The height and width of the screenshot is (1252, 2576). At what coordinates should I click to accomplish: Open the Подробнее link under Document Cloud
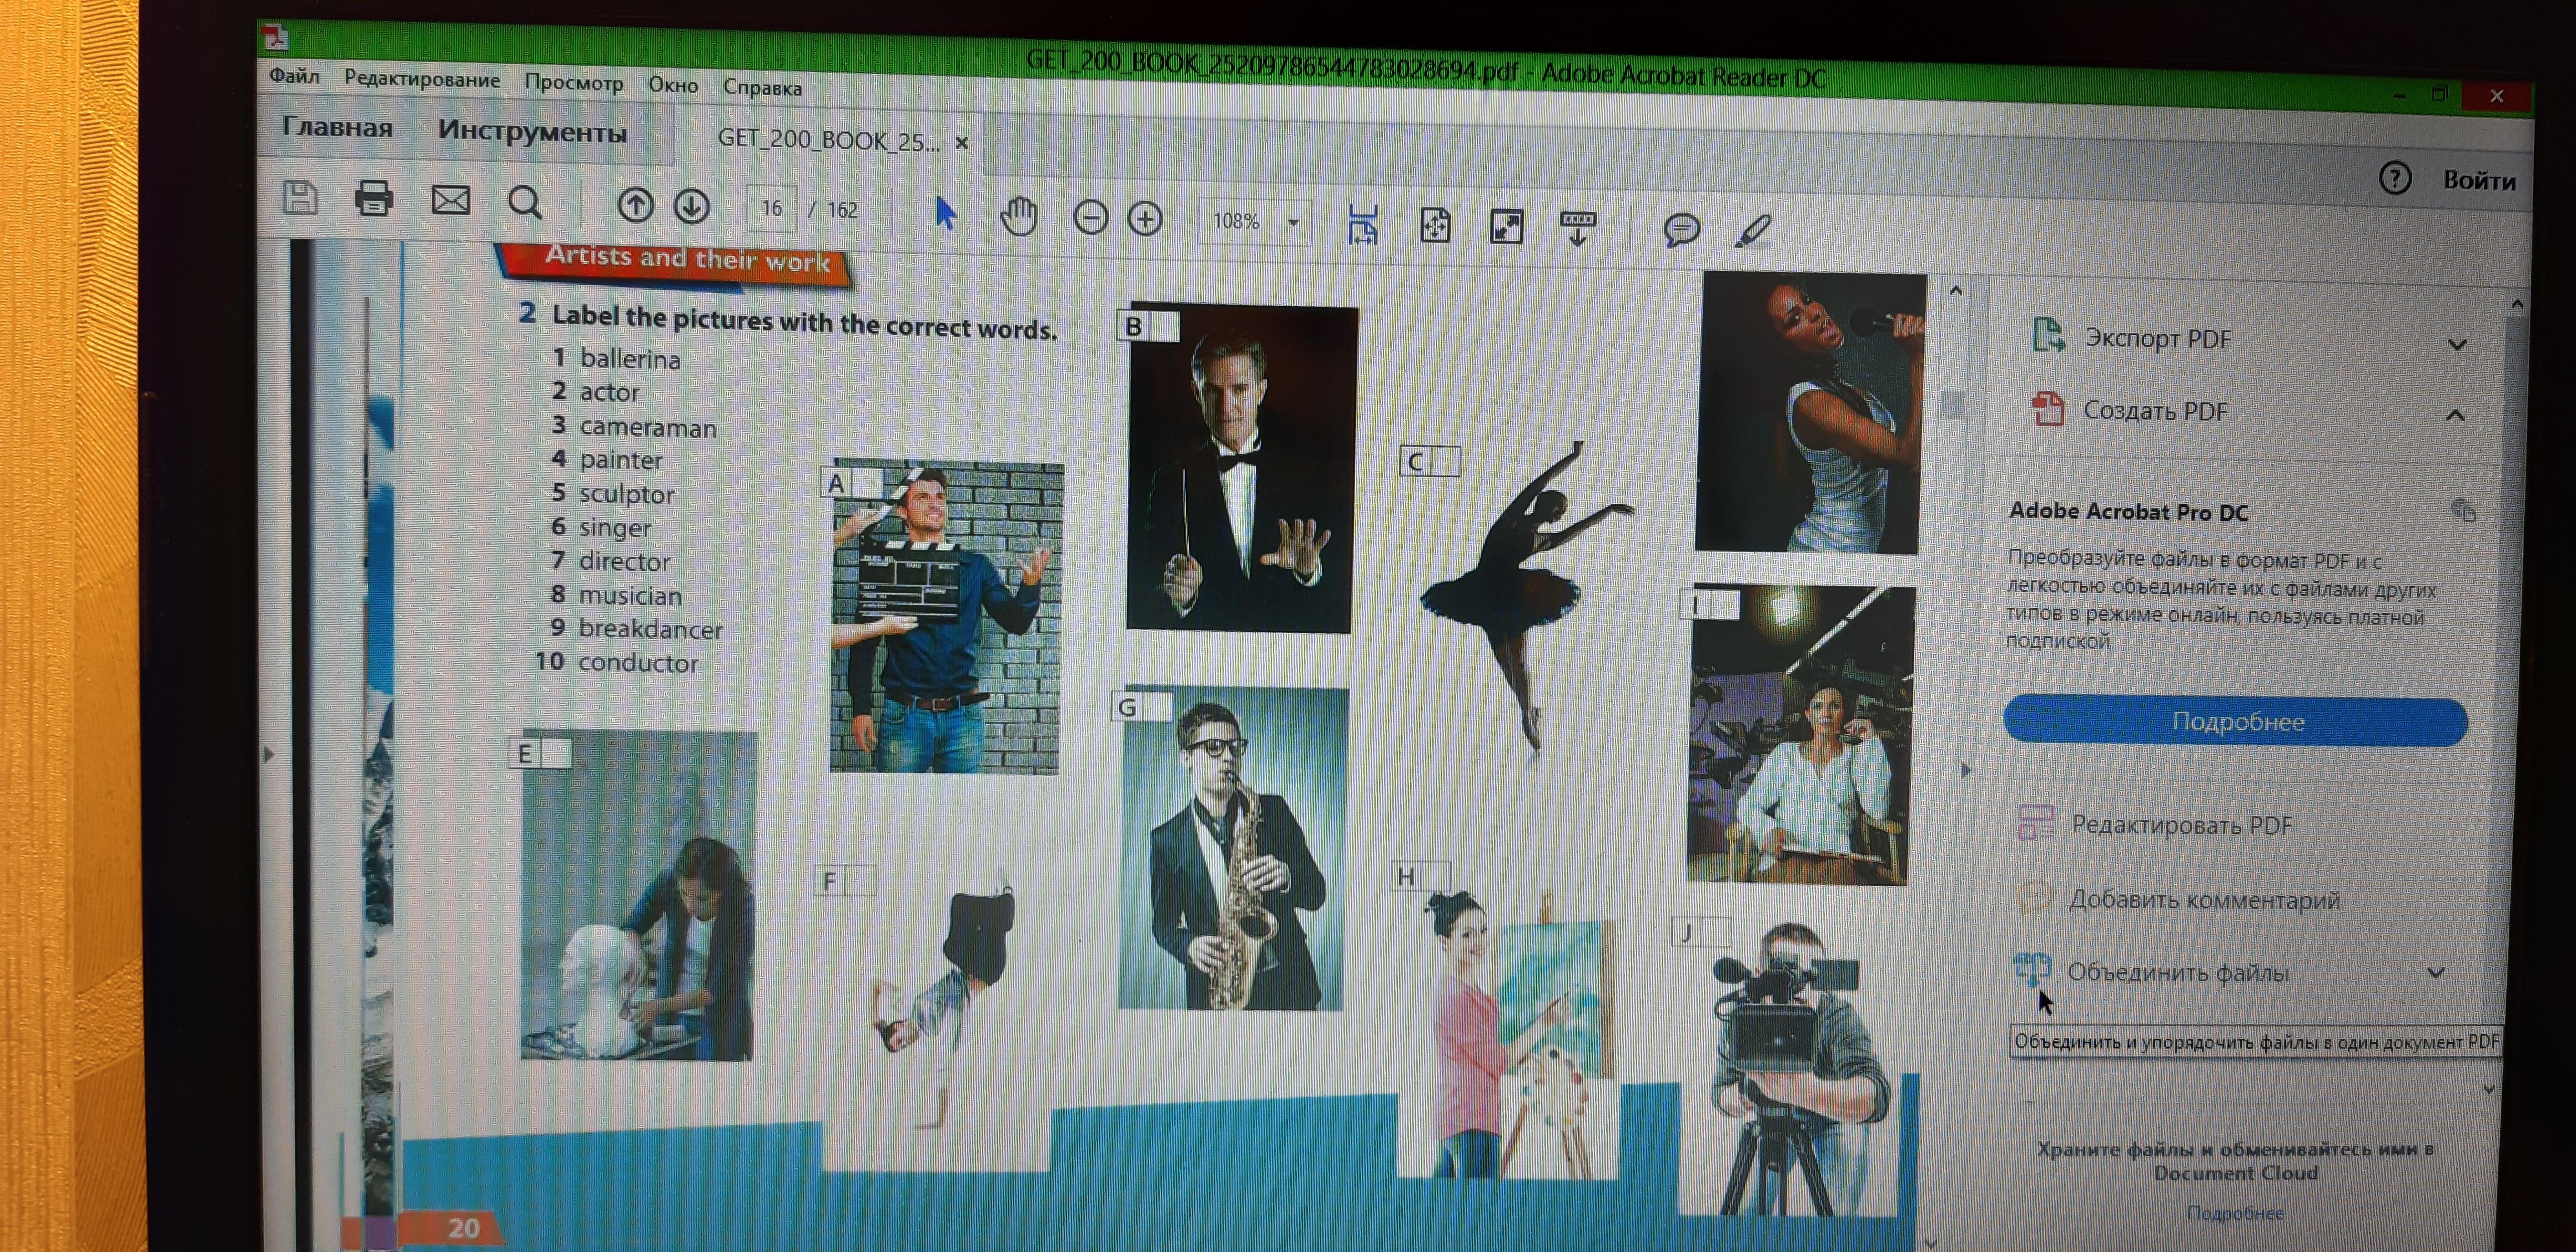point(2234,1212)
